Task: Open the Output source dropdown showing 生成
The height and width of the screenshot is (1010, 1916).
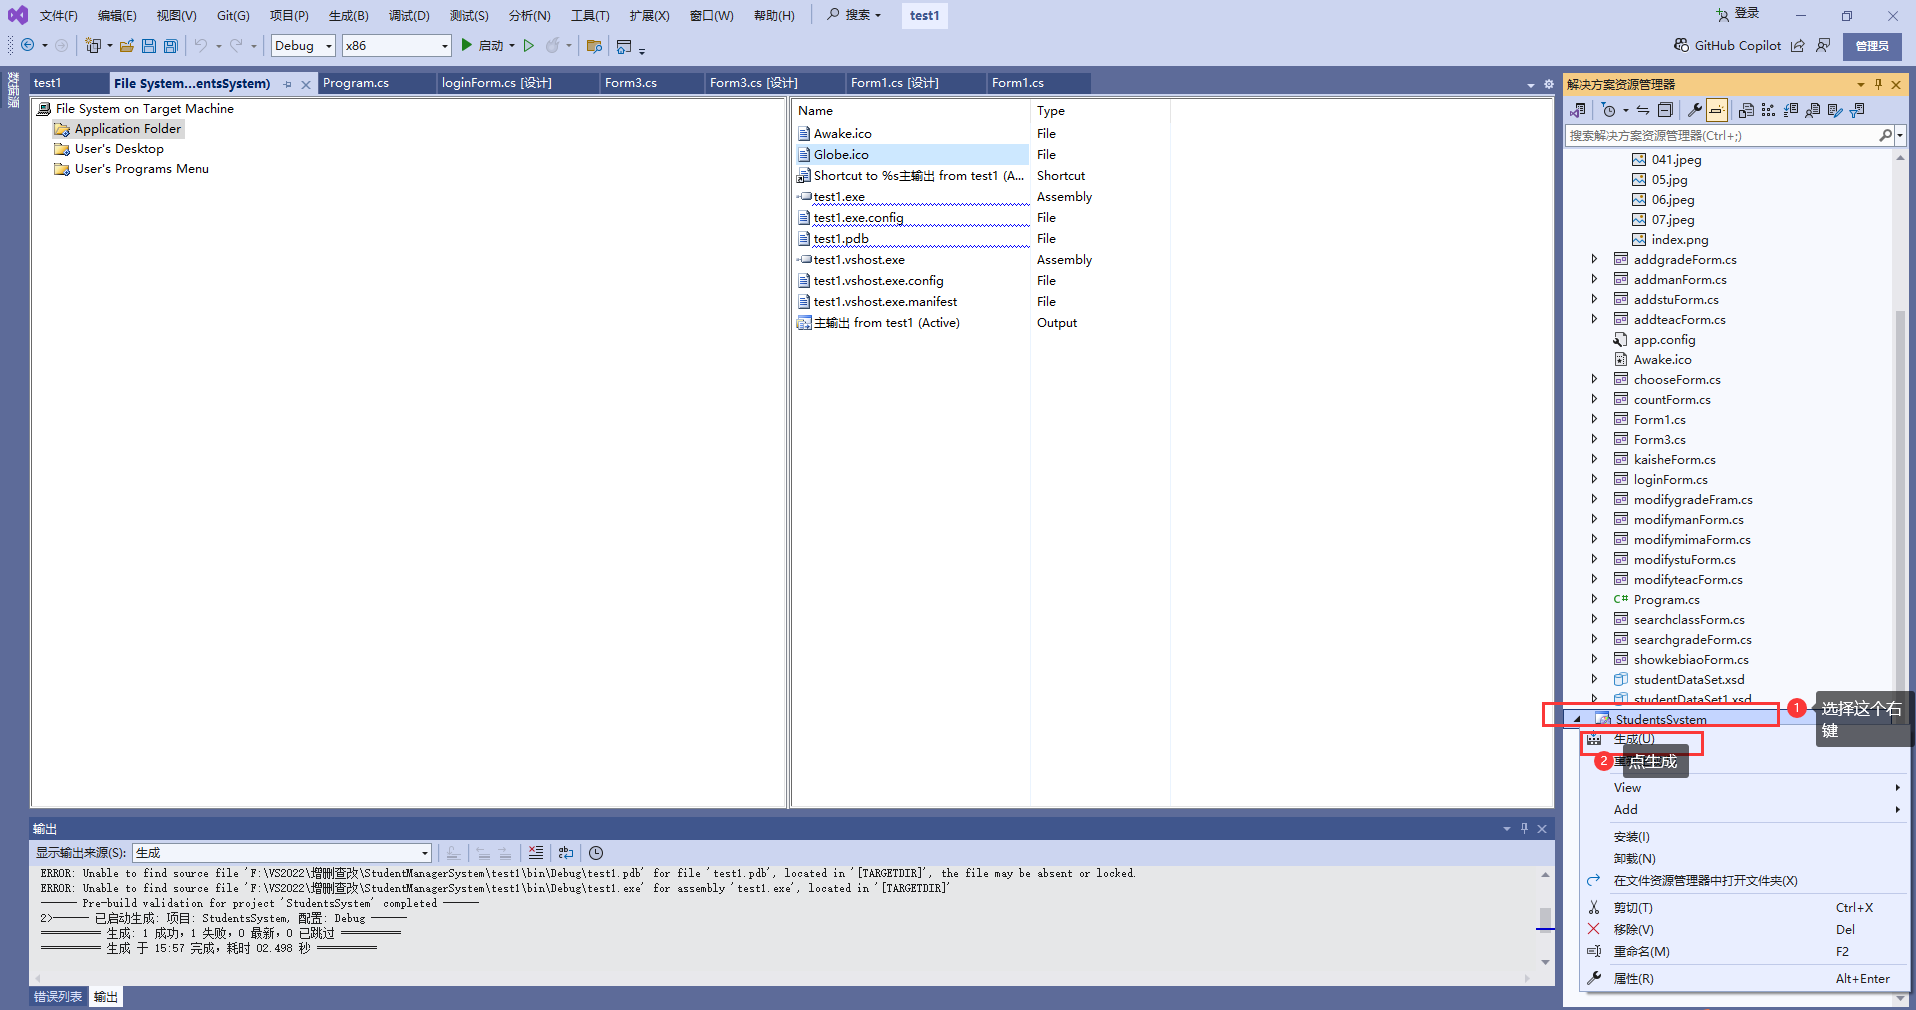Action: 282,853
